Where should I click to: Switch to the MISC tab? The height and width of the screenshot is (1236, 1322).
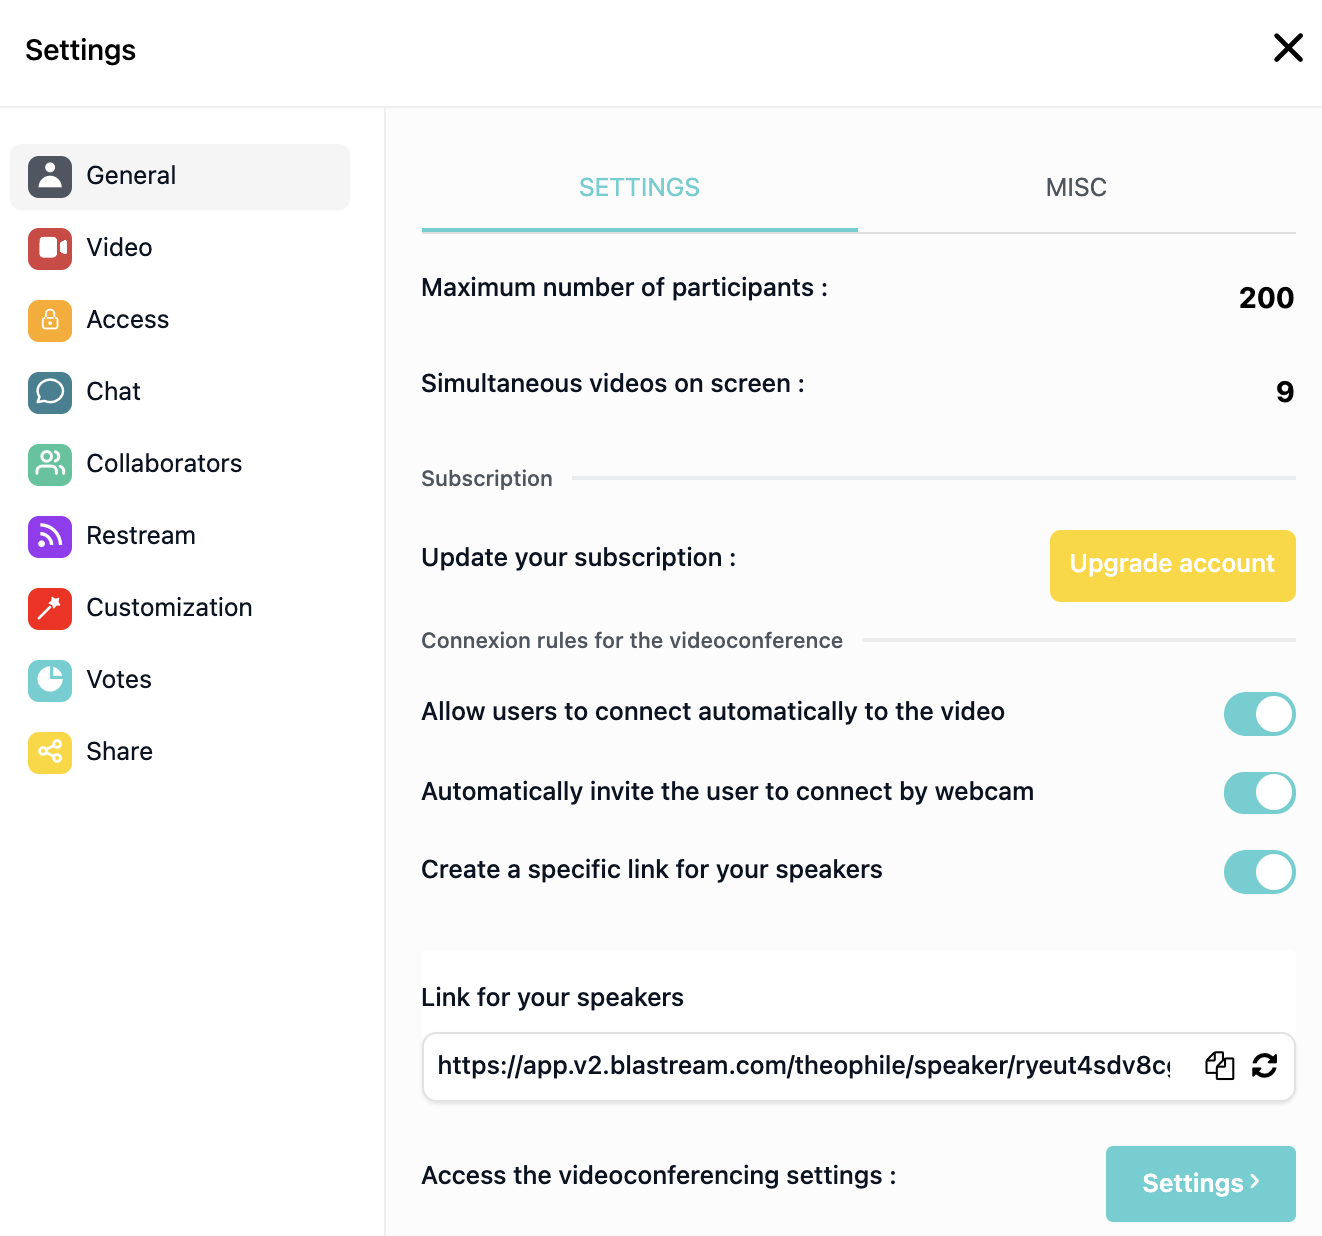1076,188
